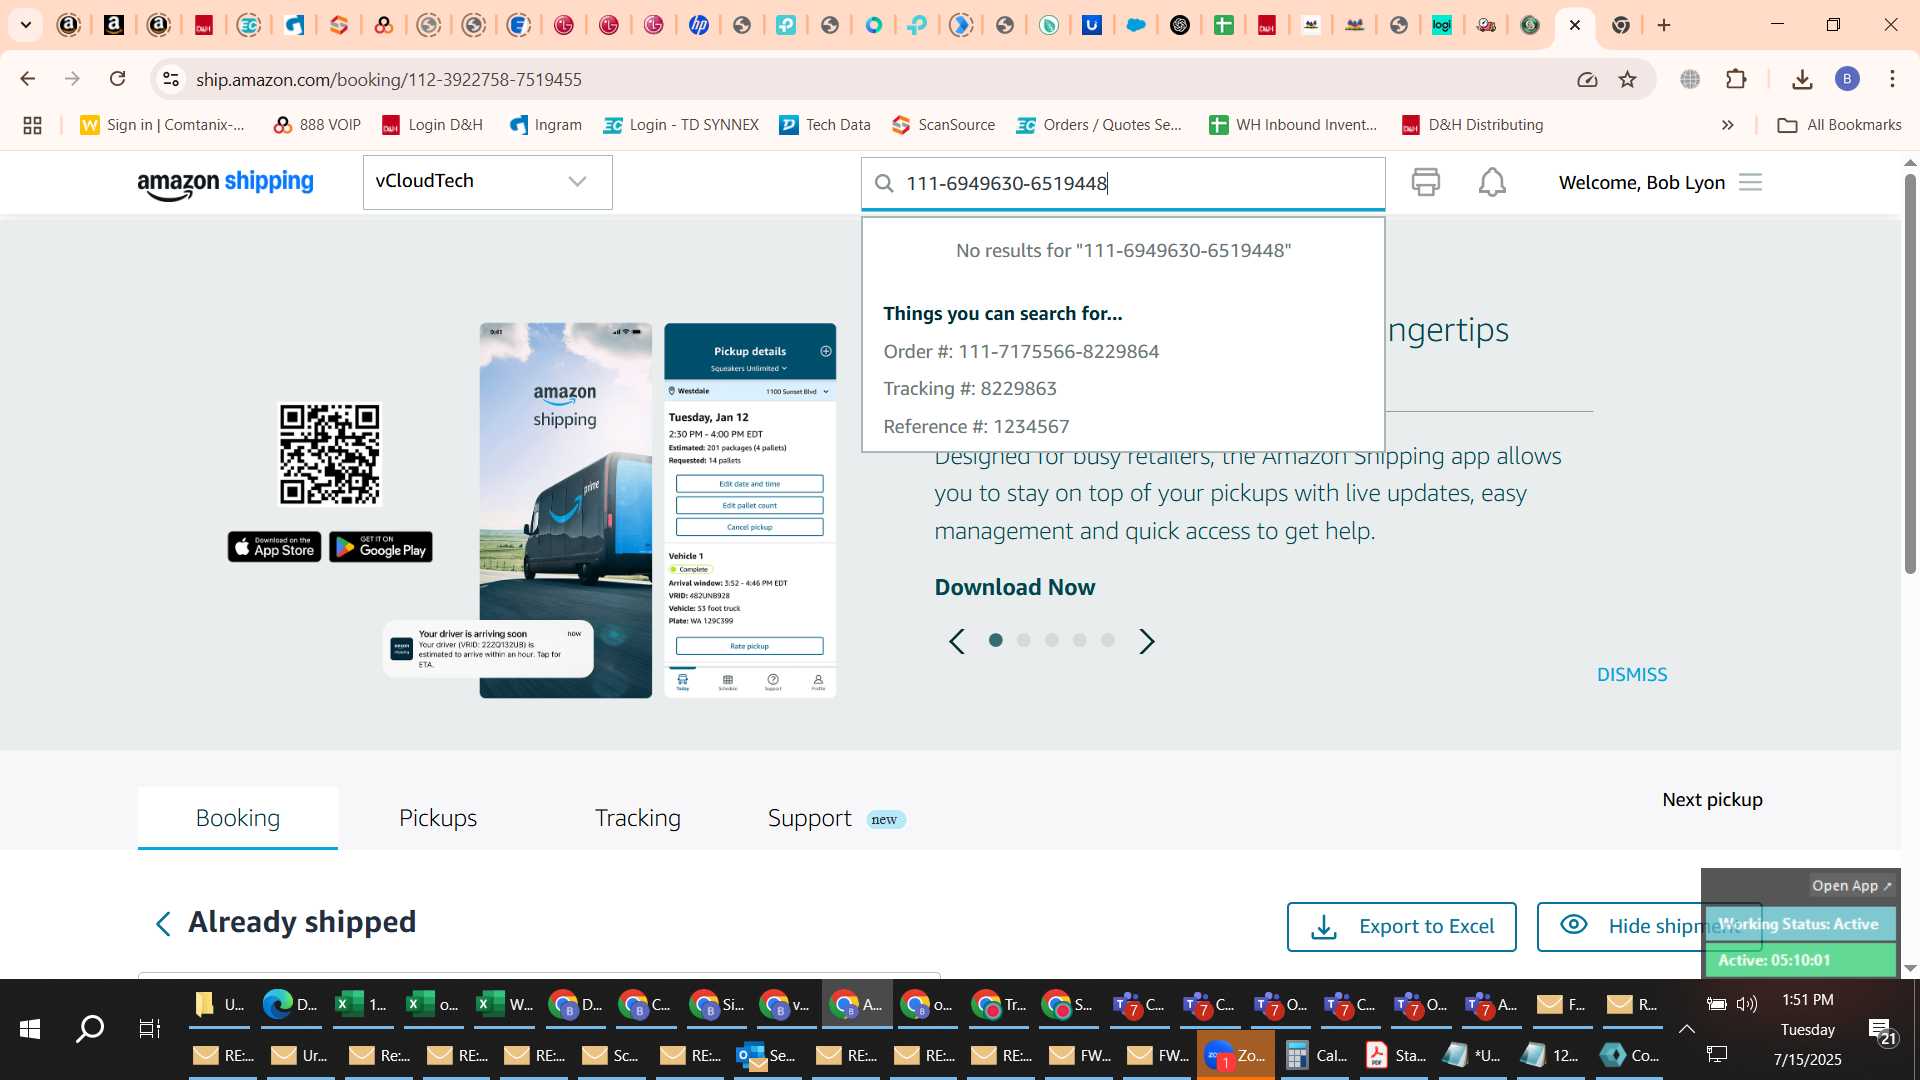Screen dimensions: 1920x1080
Task: Select fourth carousel dot
Action: coord(1080,641)
